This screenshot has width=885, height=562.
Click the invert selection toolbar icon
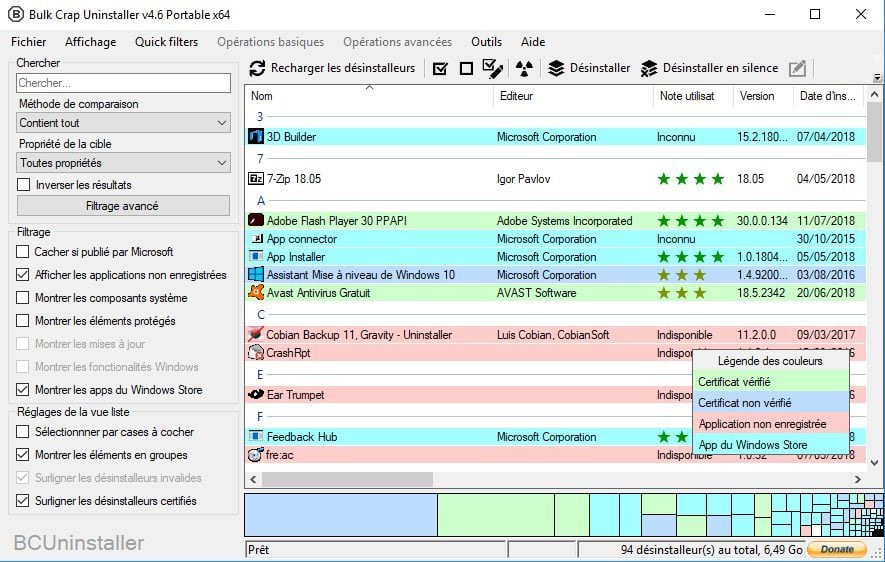[492, 68]
